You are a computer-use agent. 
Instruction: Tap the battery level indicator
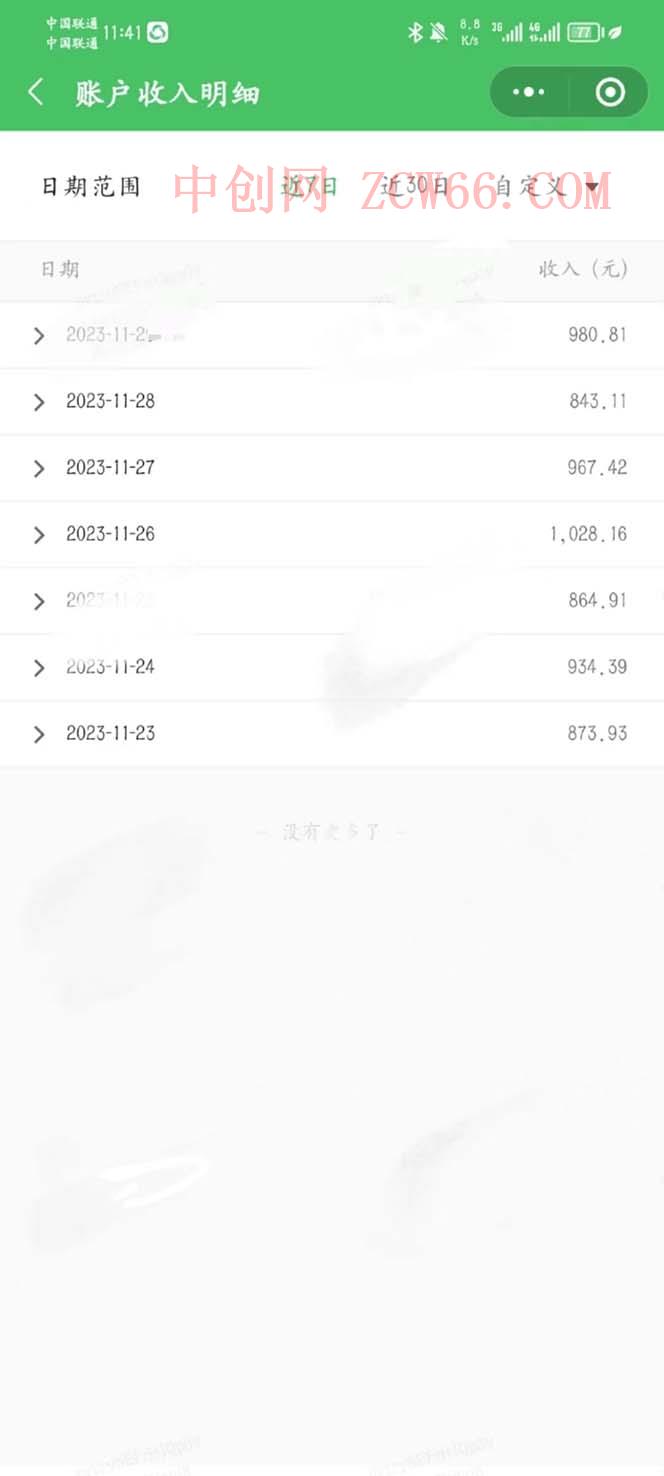(x=583, y=32)
